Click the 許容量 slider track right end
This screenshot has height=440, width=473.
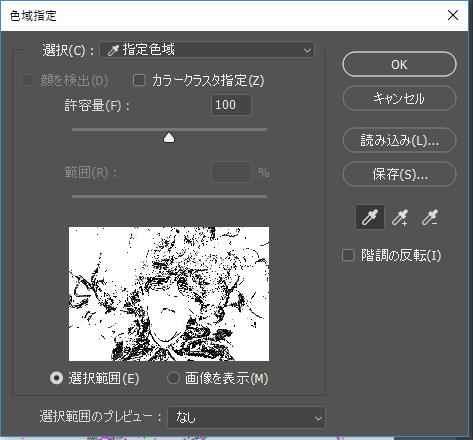265,129
